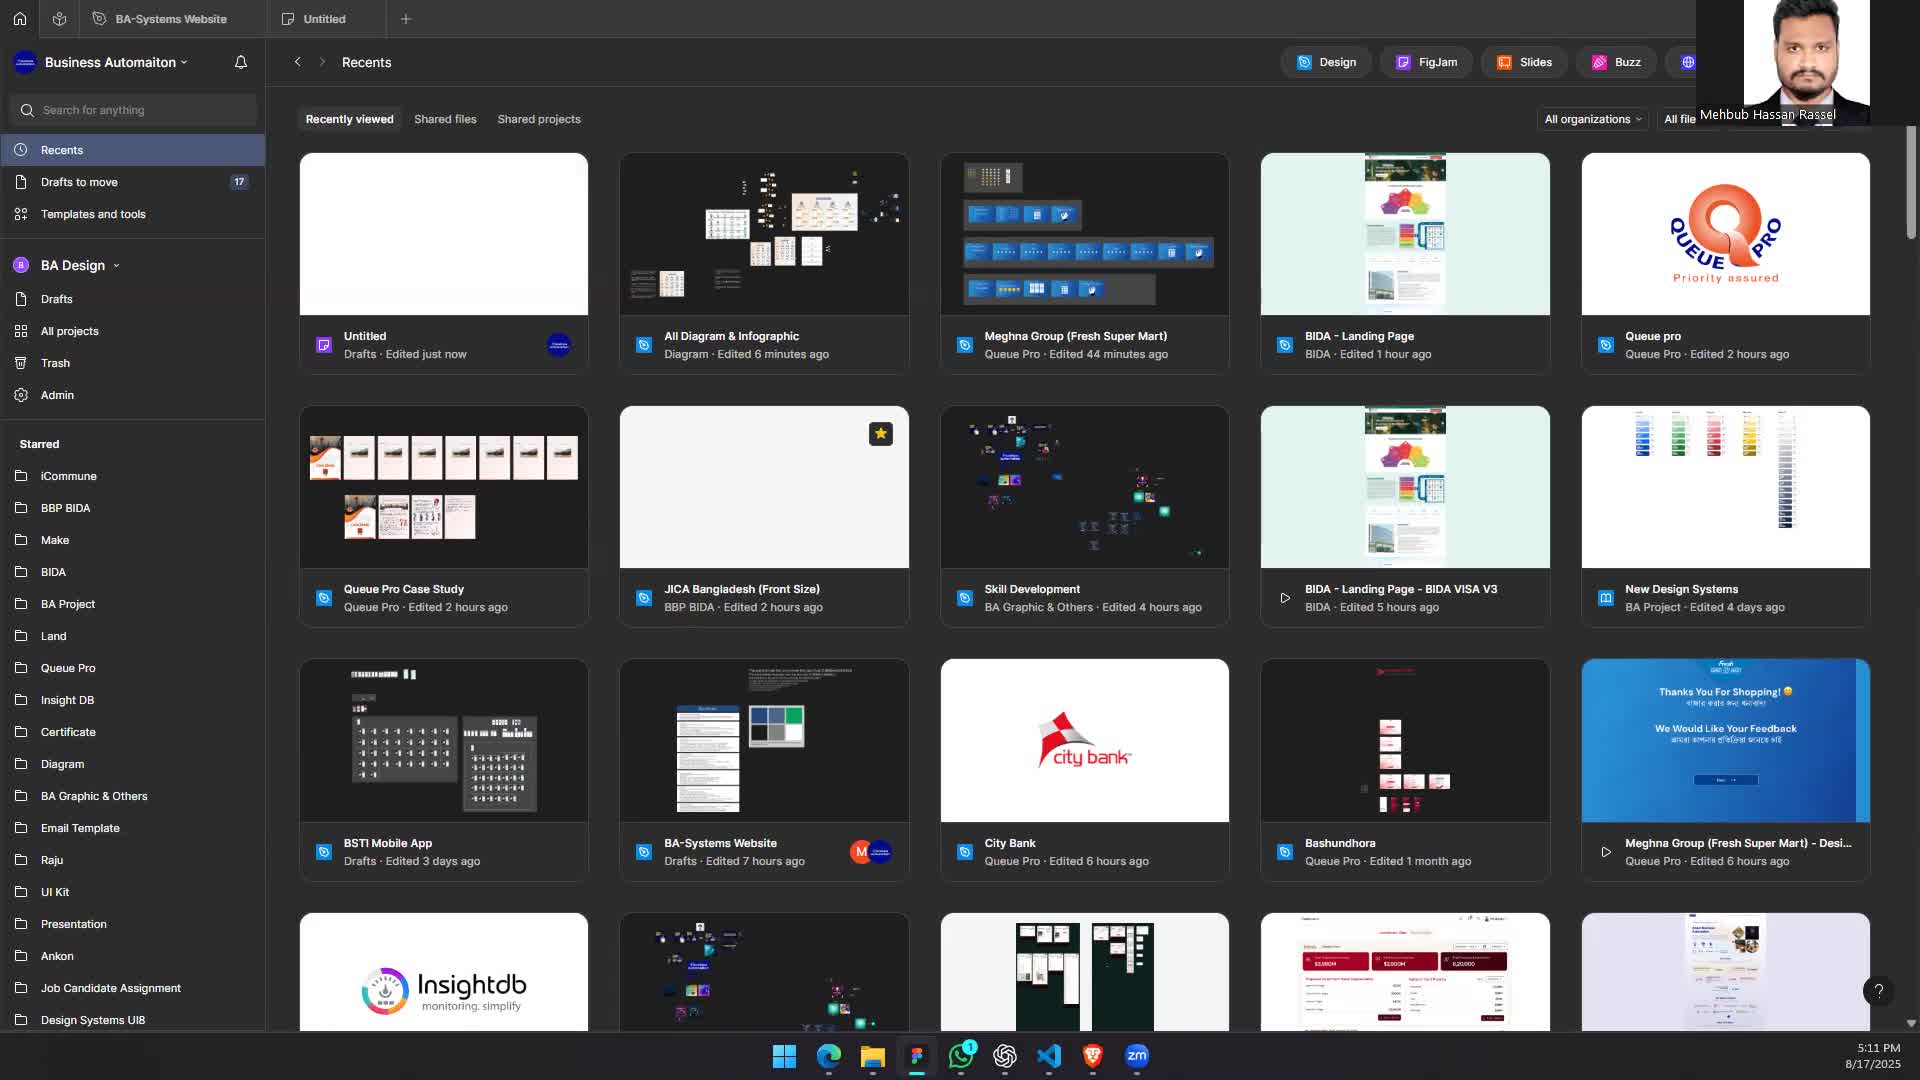
Task: Select the Shared projects tab
Action: tap(539, 119)
